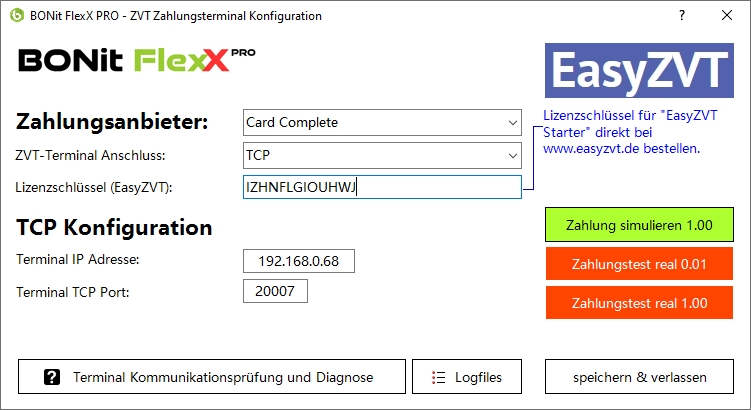Close the configuration window

[x=727, y=15]
